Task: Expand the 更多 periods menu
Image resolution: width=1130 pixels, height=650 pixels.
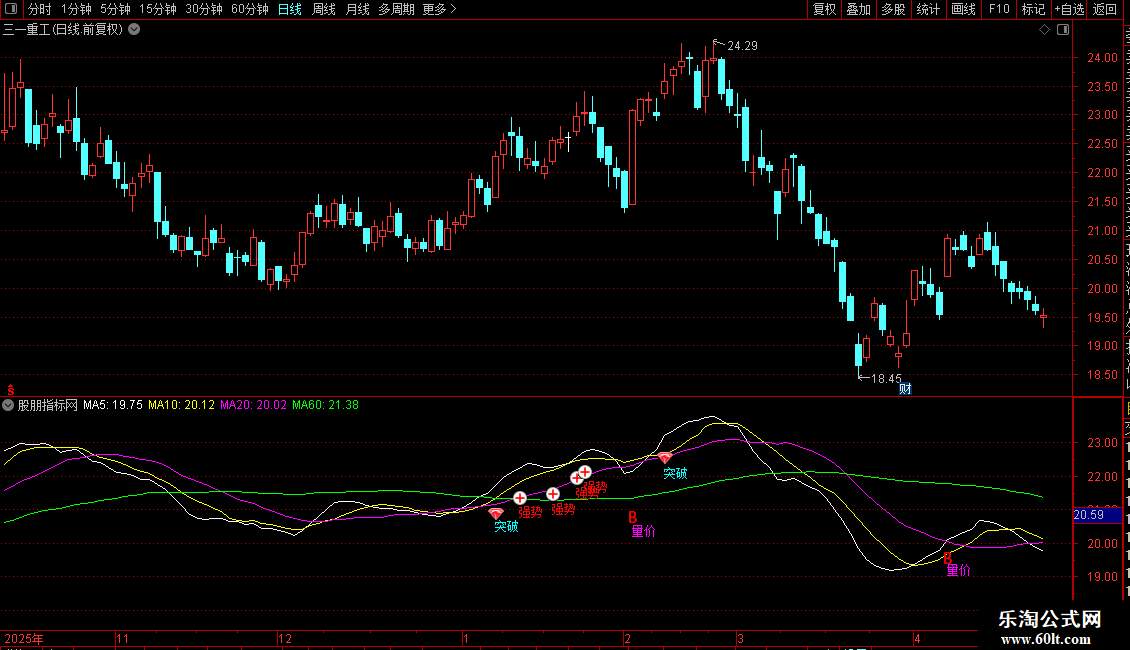Action: [440, 9]
